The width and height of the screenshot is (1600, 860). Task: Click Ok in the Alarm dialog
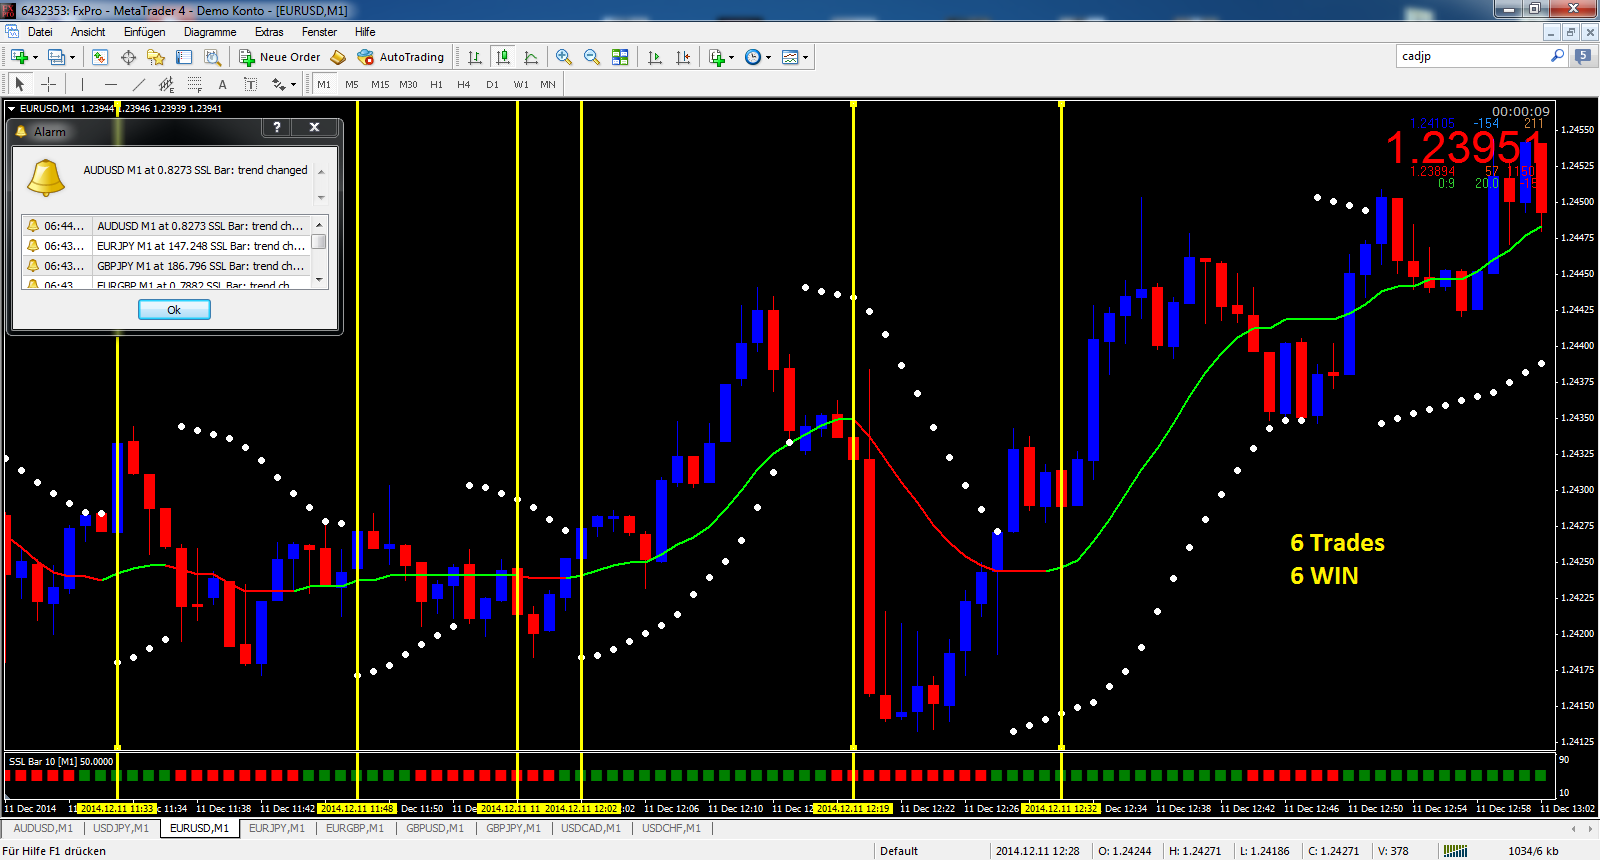click(174, 310)
